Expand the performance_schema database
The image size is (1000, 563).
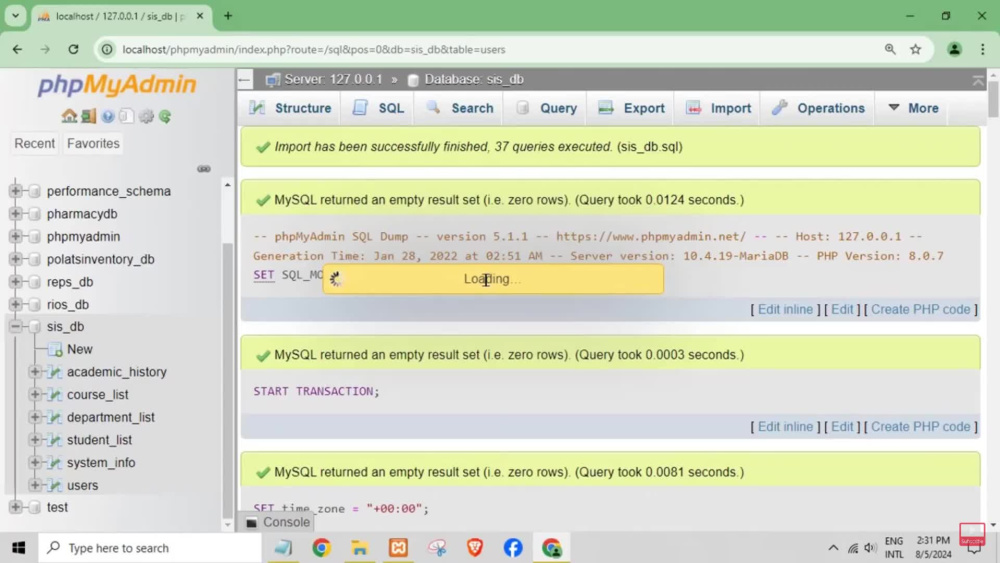click(15, 191)
